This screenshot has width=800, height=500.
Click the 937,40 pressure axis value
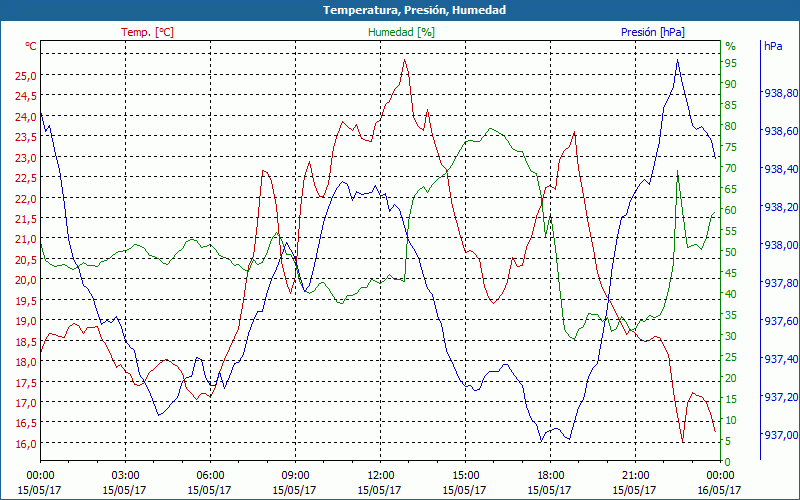(x=781, y=359)
